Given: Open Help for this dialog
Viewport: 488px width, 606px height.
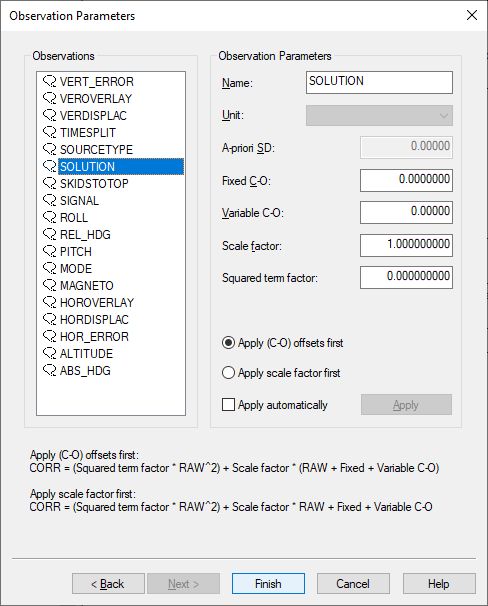Looking at the screenshot, I should 439,584.
